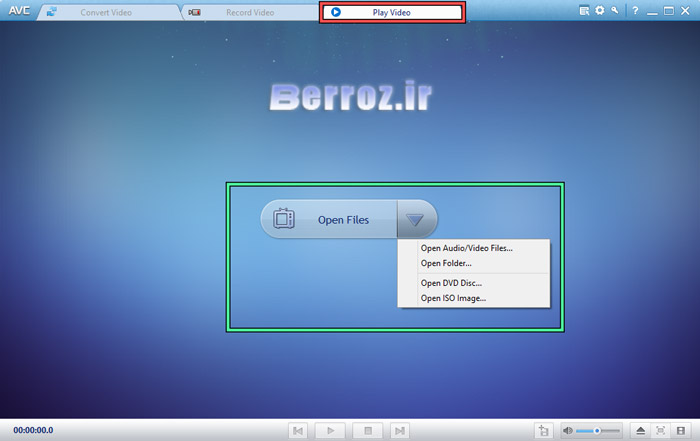Click the play button in playback bar
The height and width of the screenshot is (441, 700).
click(330, 431)
